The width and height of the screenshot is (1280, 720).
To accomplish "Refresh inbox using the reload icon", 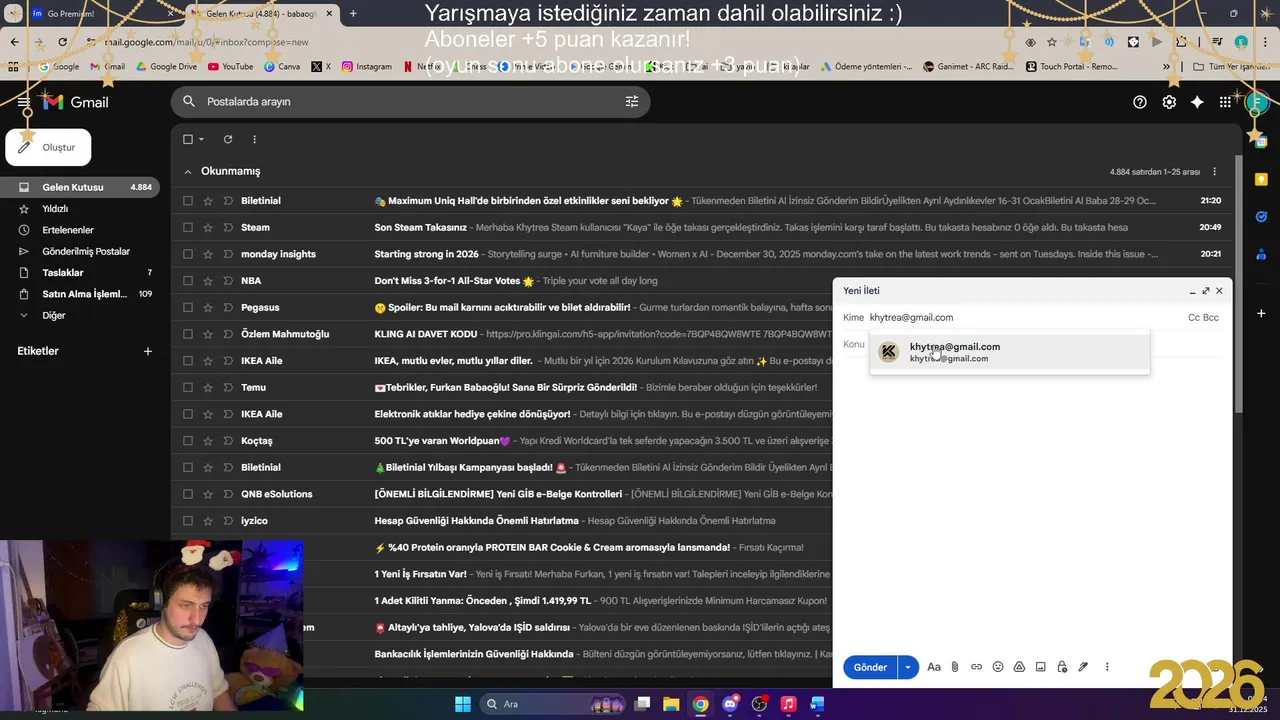I will coord(228,139).
